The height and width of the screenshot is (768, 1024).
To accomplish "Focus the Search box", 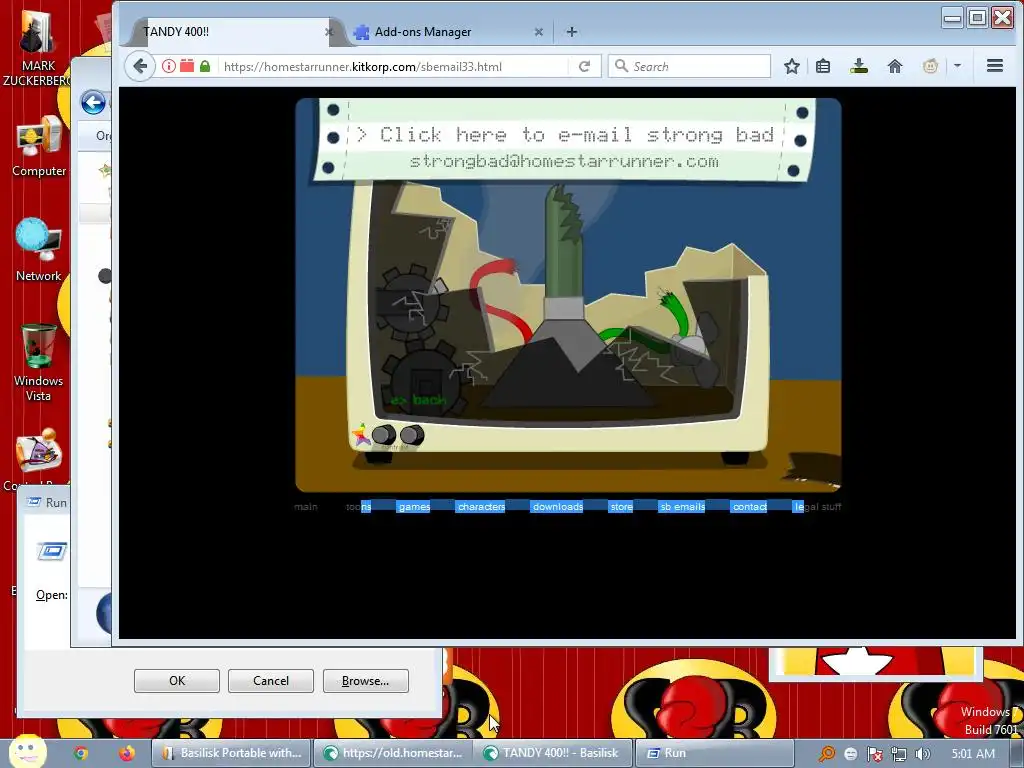I will coord(690,66).
